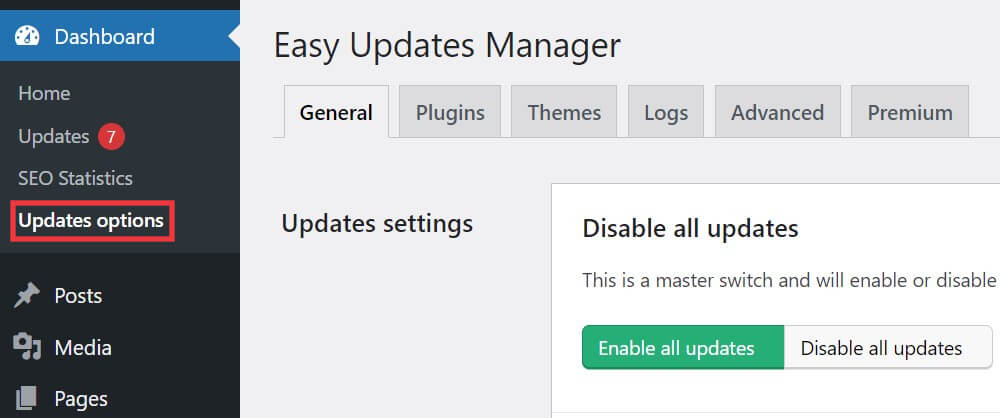Screen dimensions: 1000x418
Task: Select the Premium tab
Action: pyautogui.click(x=909, y=112)
